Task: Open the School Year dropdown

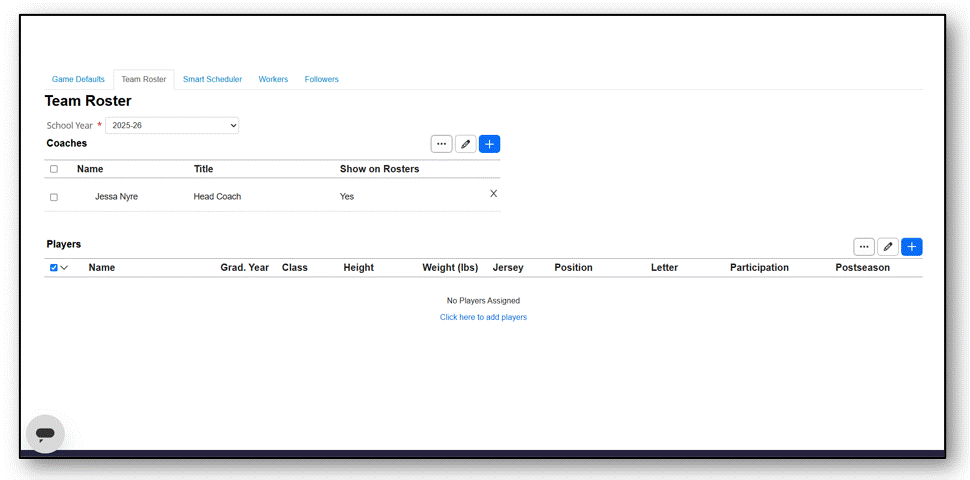Action: 172,125
